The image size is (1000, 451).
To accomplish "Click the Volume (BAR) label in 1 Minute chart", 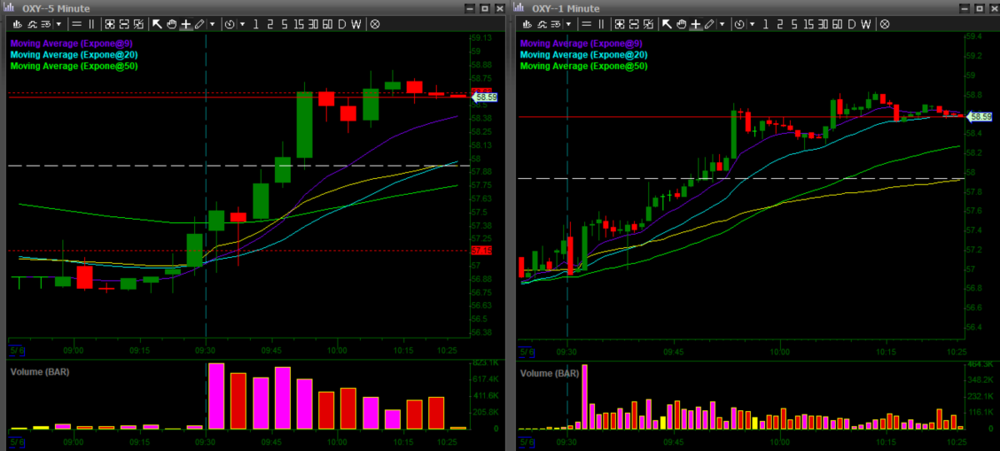I will coord(550,372).
